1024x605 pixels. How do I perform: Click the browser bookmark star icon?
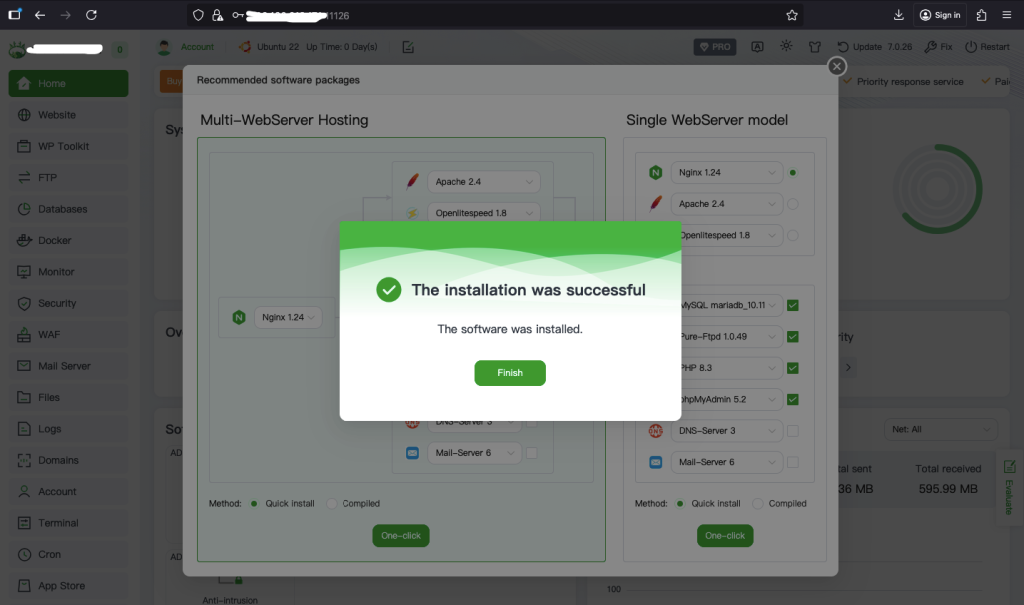(x=792, y=15)
